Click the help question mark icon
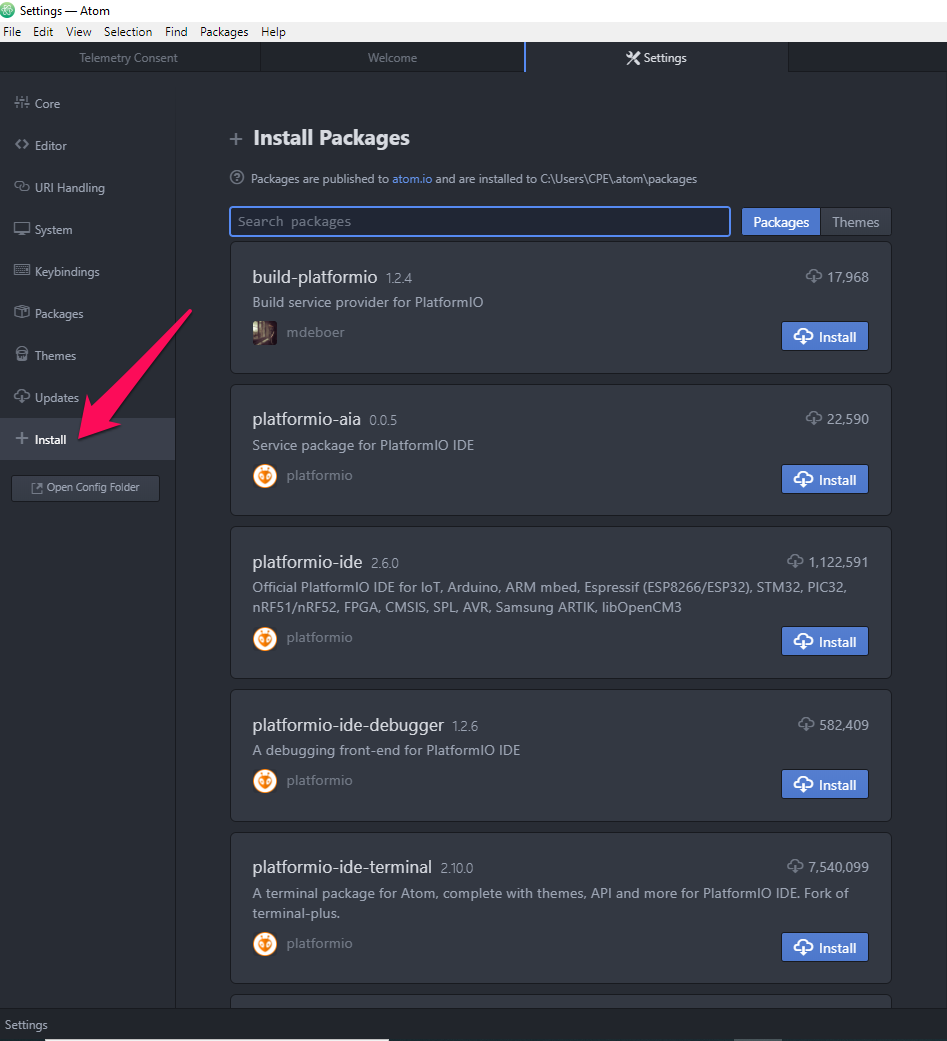The image size is (947, 1041). point(236,177)
